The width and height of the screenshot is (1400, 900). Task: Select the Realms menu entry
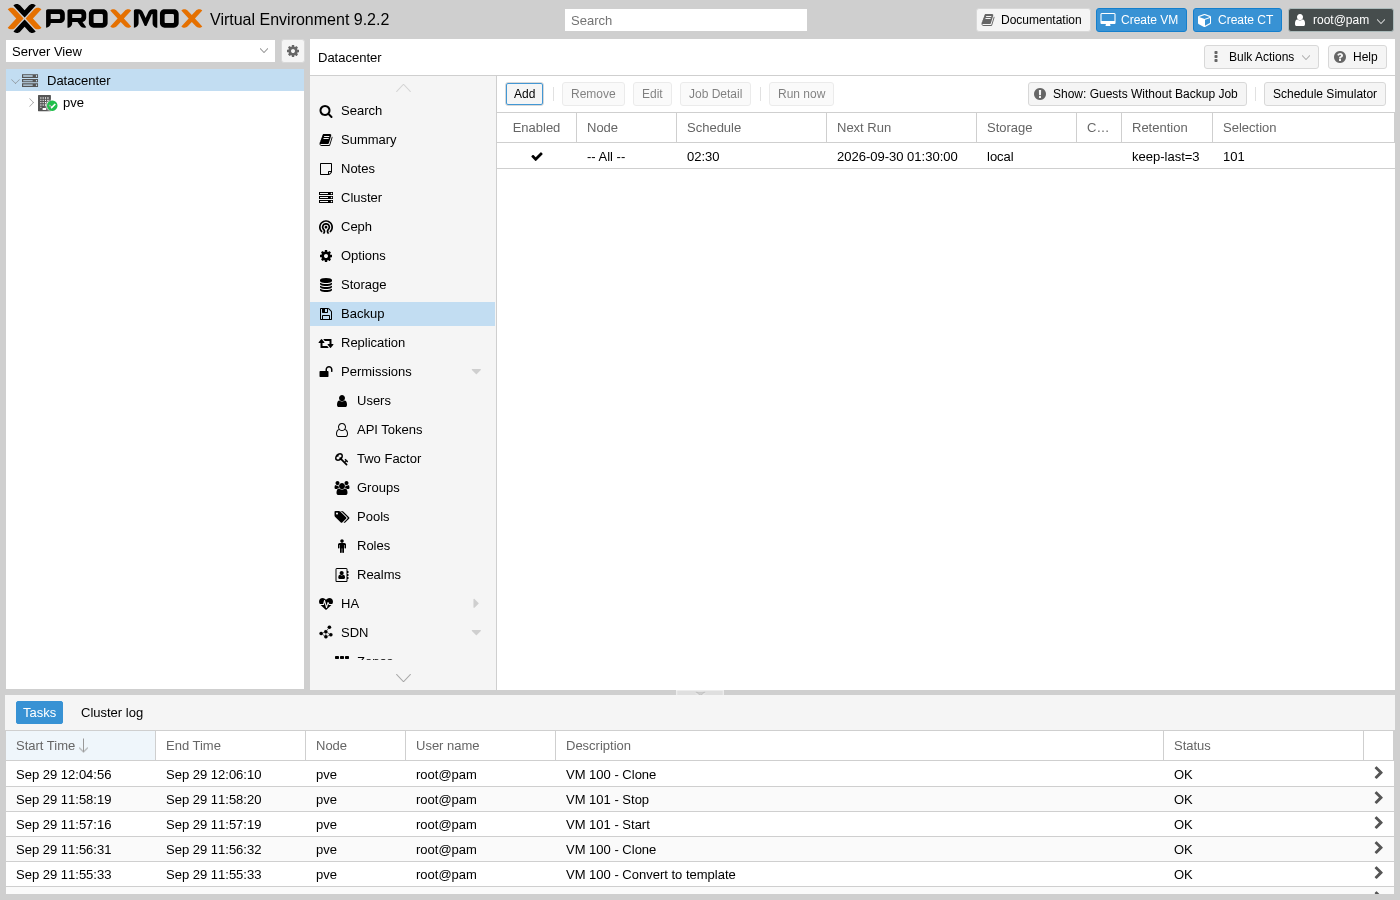click(403, 575)
